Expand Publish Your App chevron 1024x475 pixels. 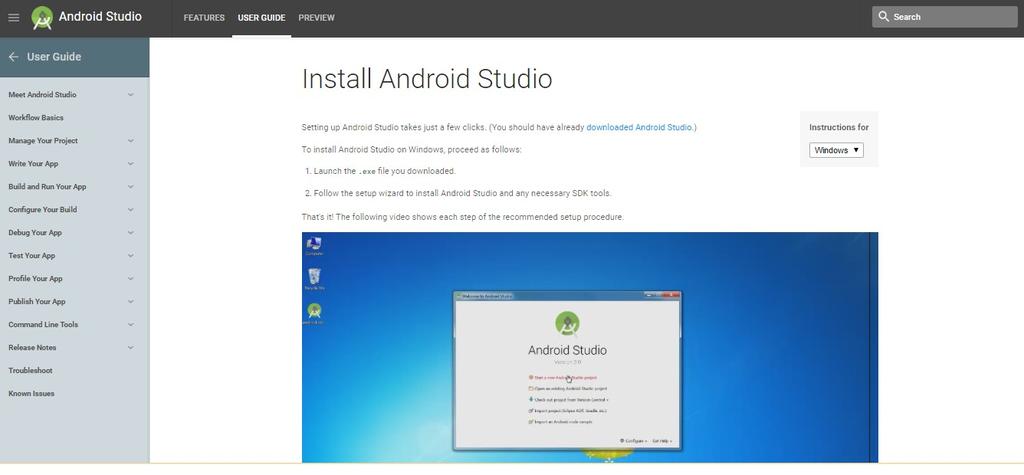click(131, 302)
